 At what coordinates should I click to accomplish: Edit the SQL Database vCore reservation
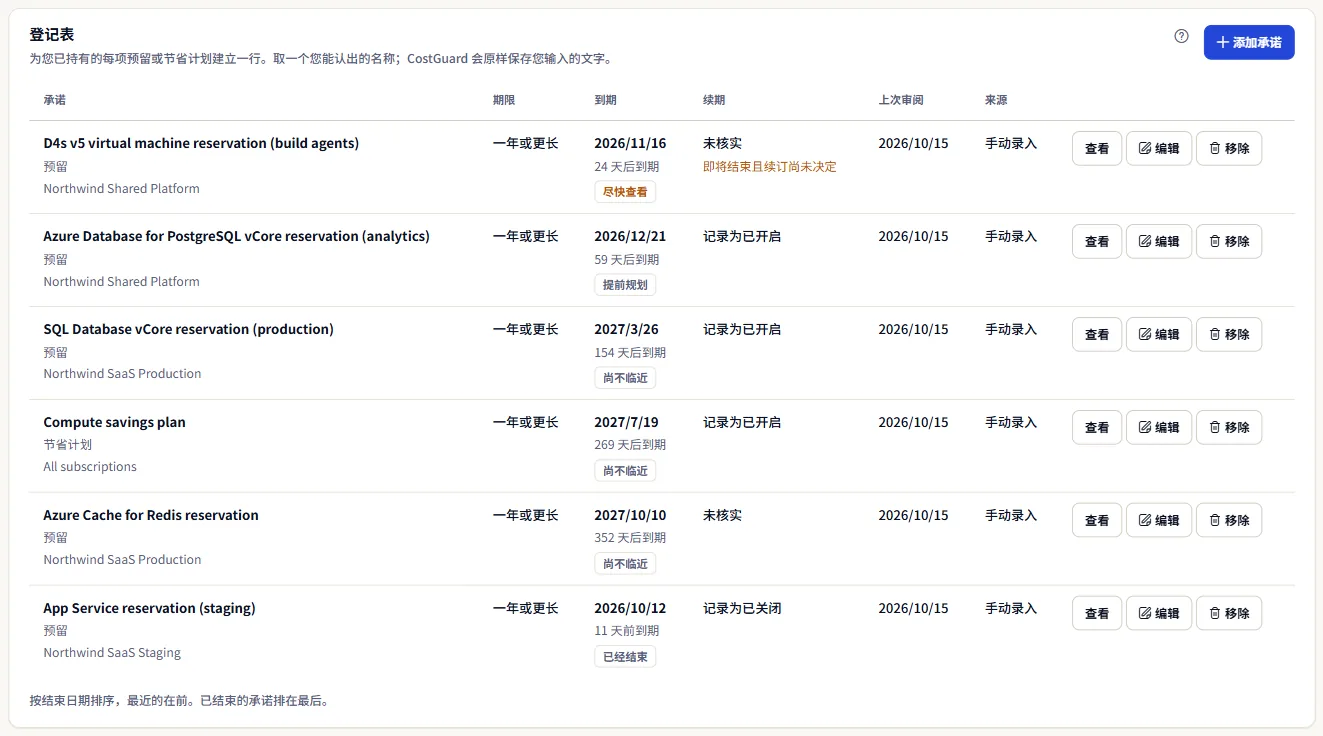(x=1159, y=334)
